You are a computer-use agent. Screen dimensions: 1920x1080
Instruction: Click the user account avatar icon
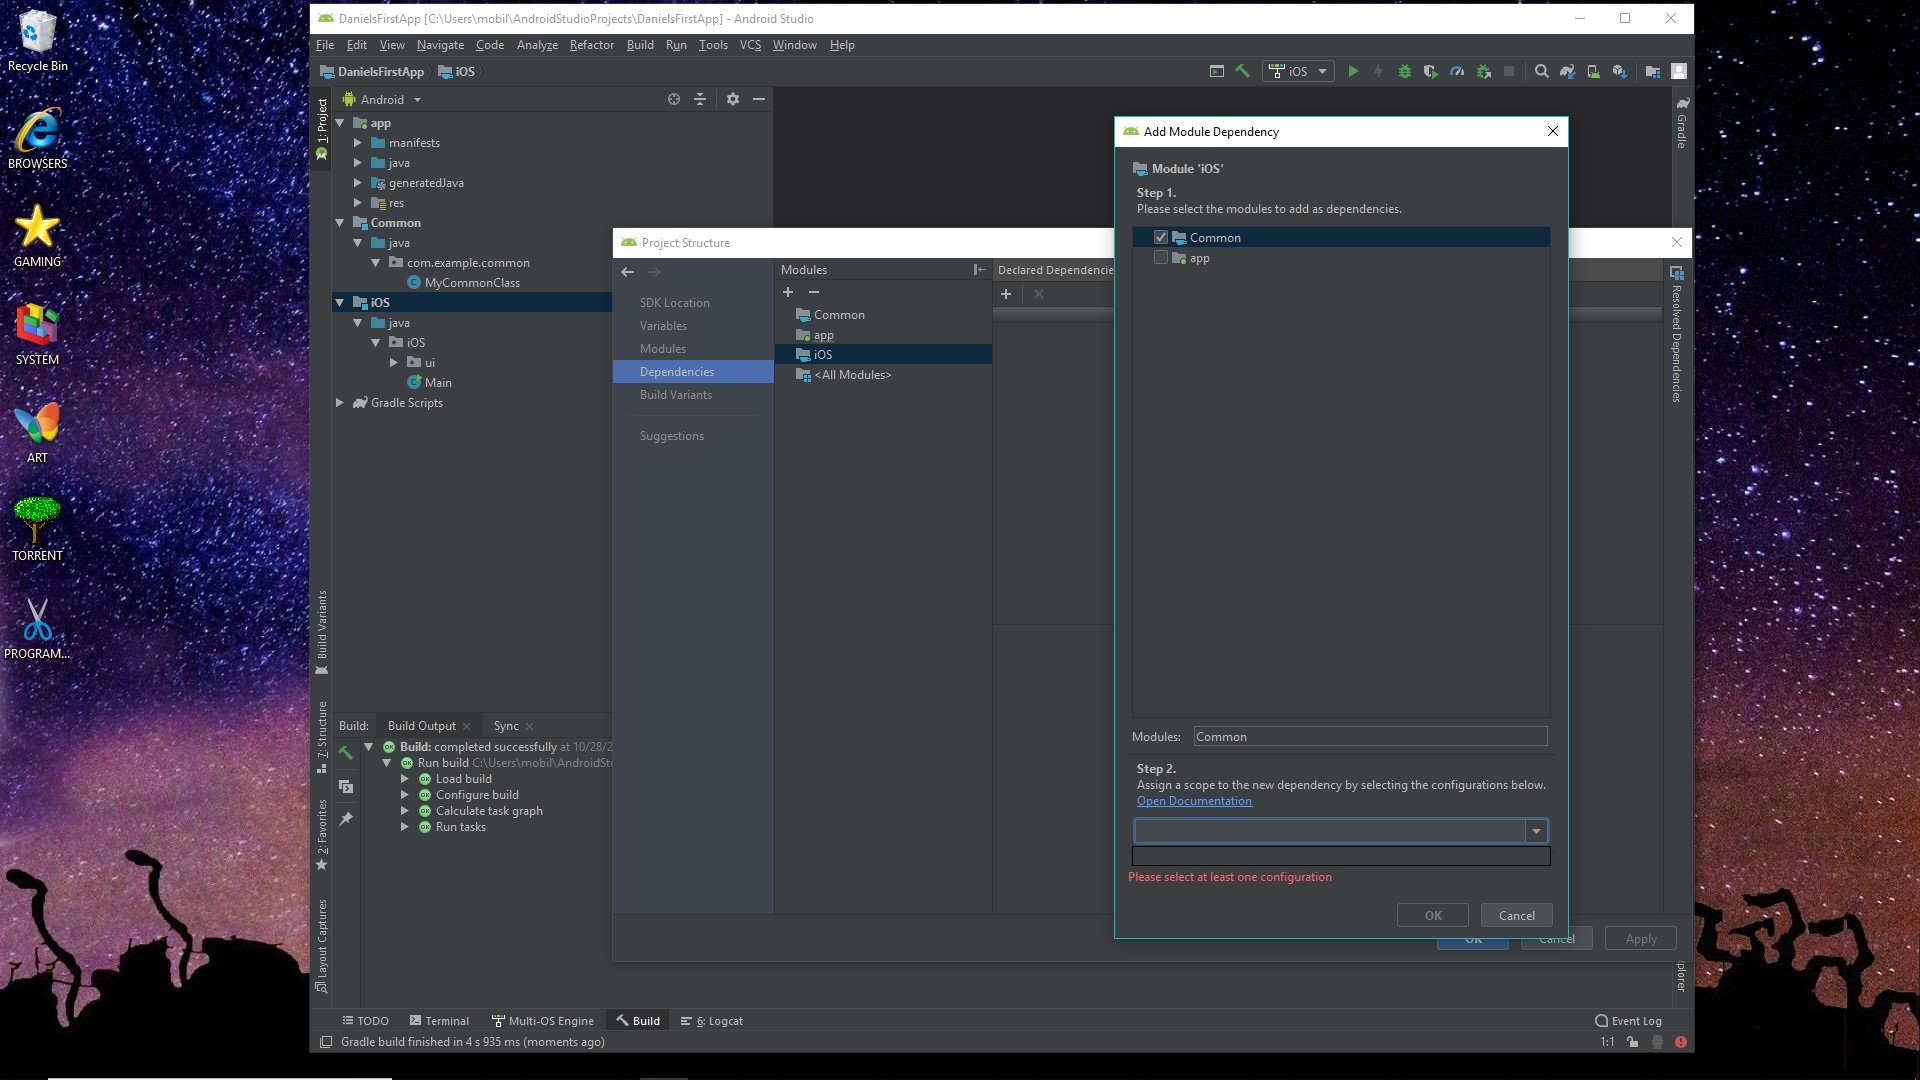click(x=1679, y=71)
